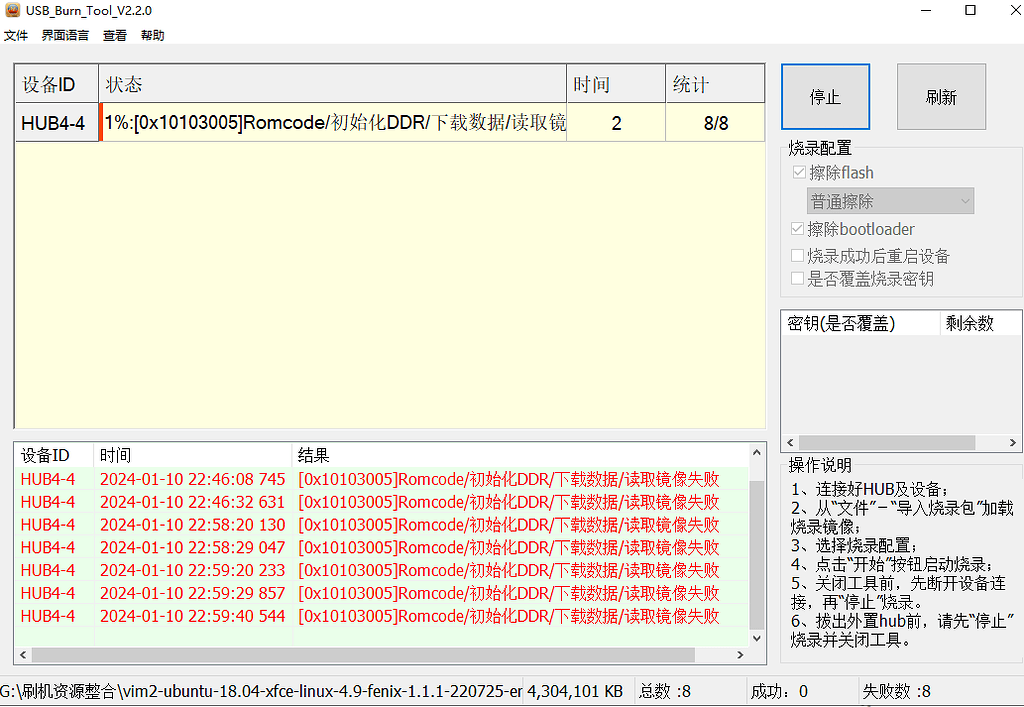Select log entry at 22:58:20 130

(x=381, y=525)
